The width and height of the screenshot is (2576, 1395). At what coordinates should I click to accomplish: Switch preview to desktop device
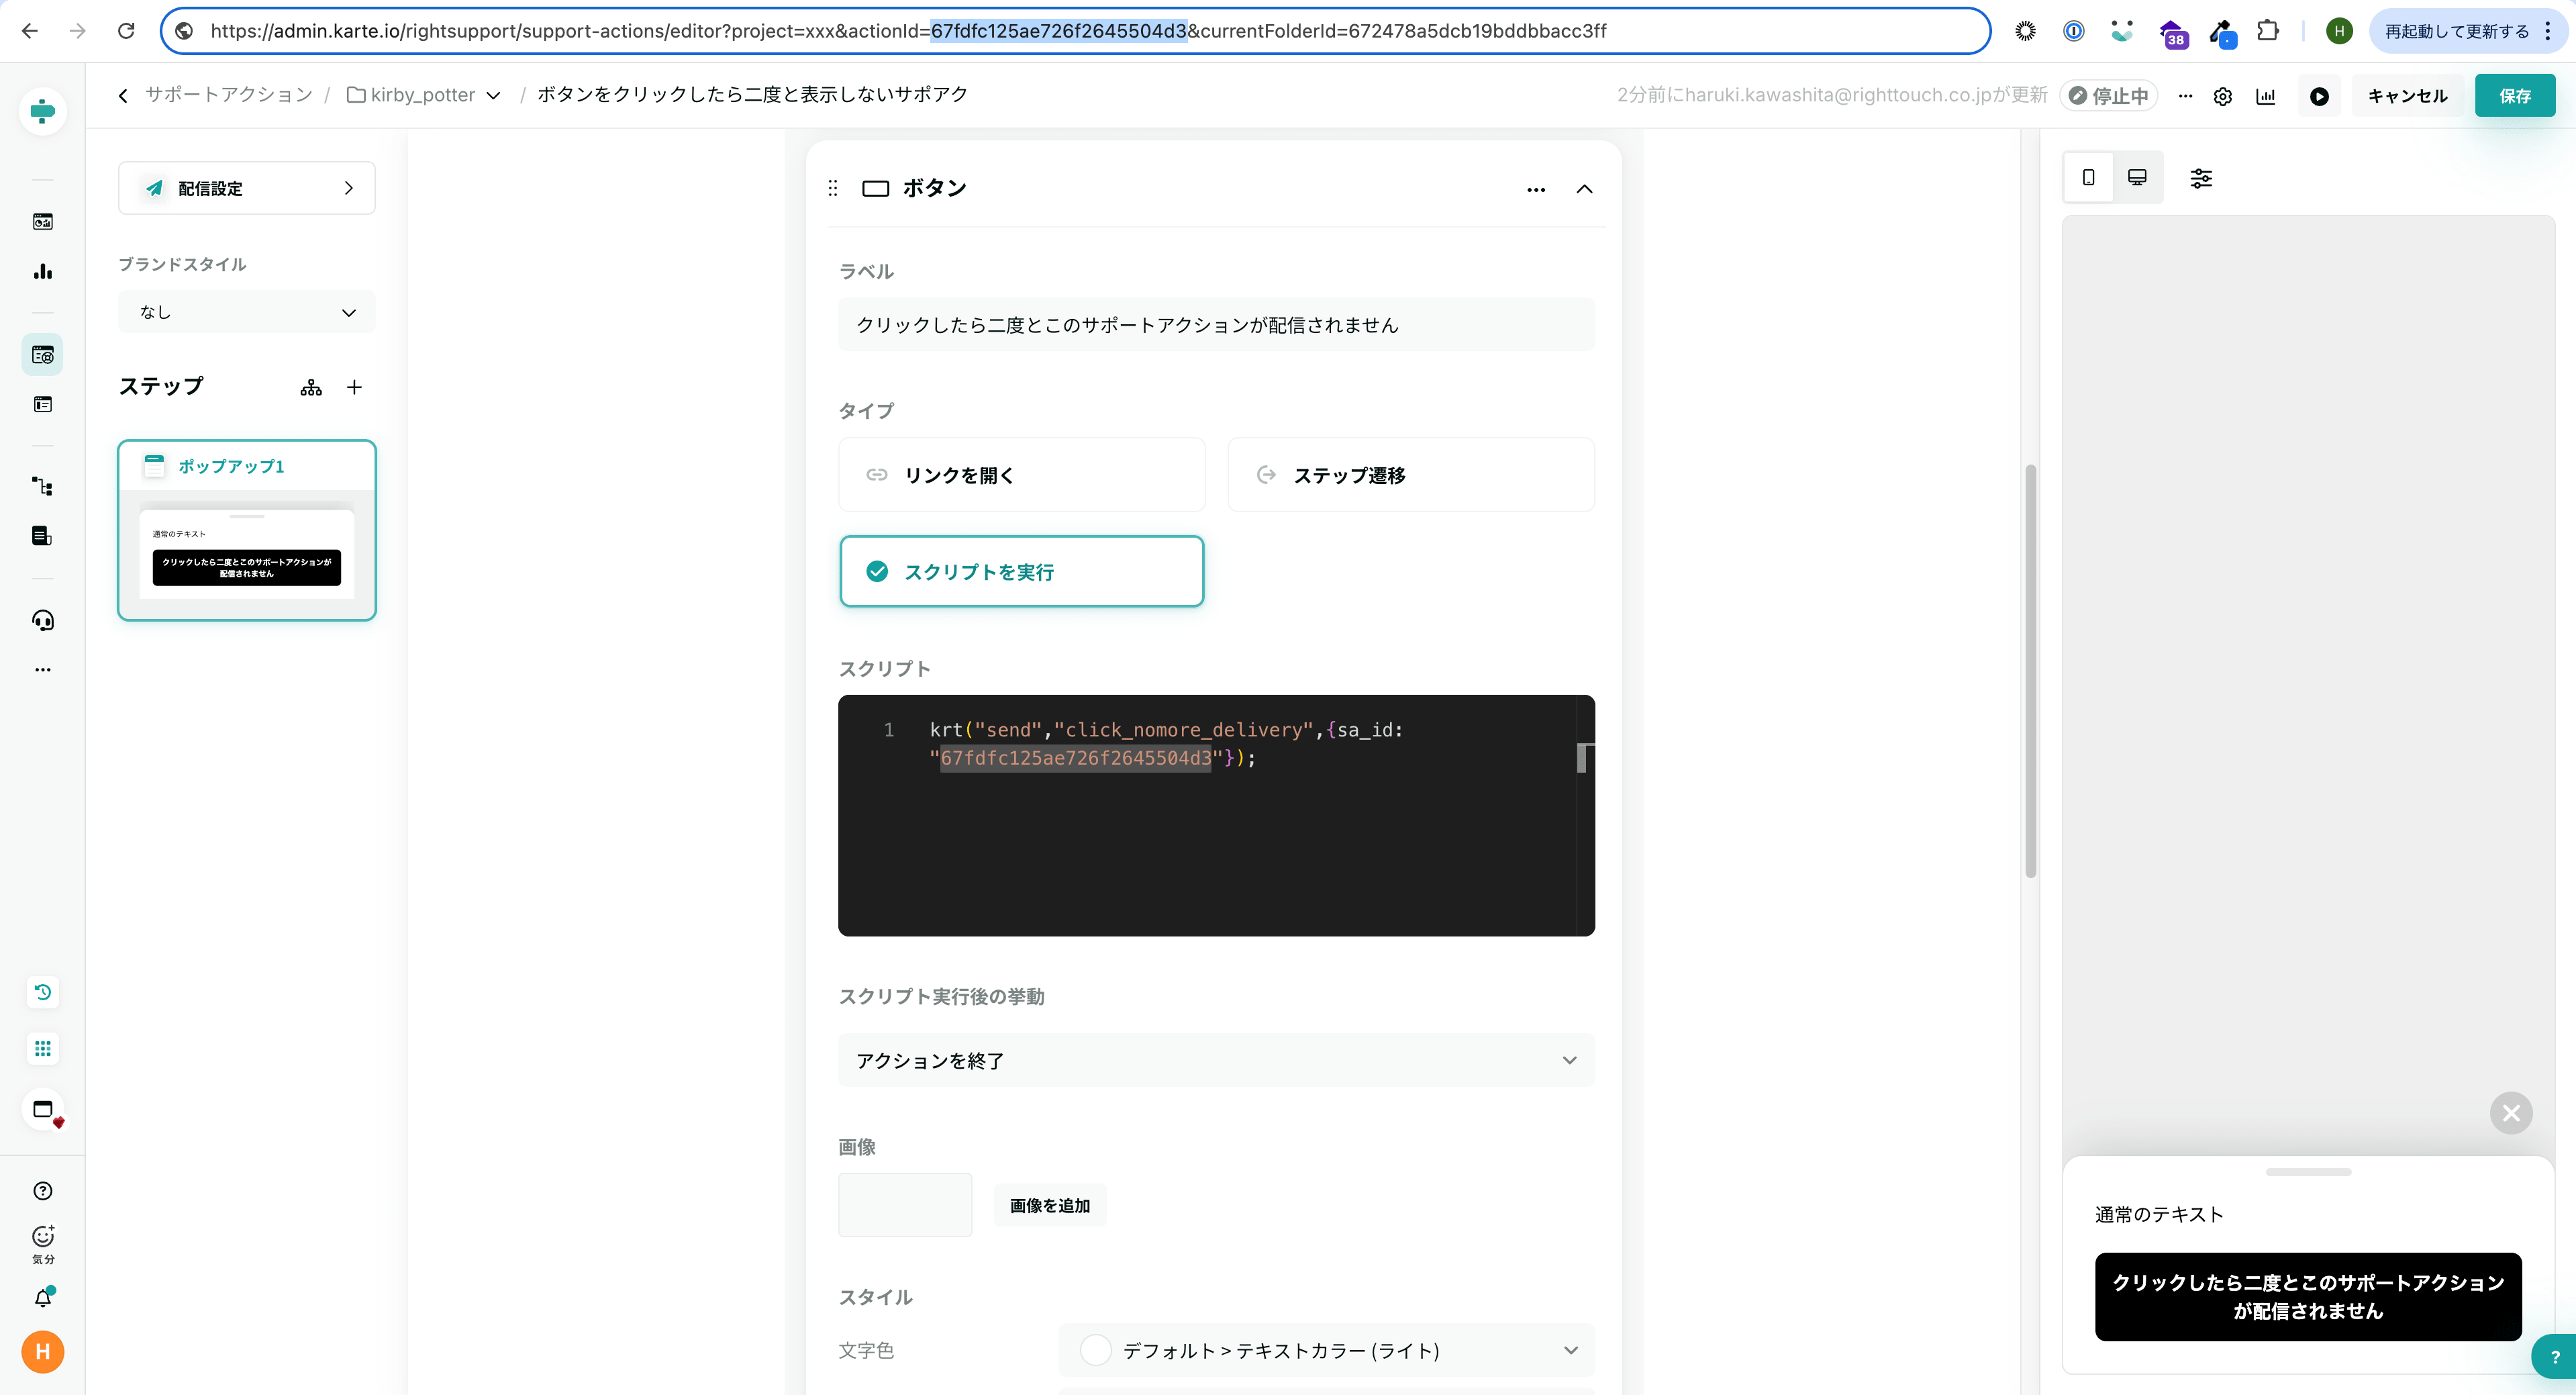coord(2137,178)
